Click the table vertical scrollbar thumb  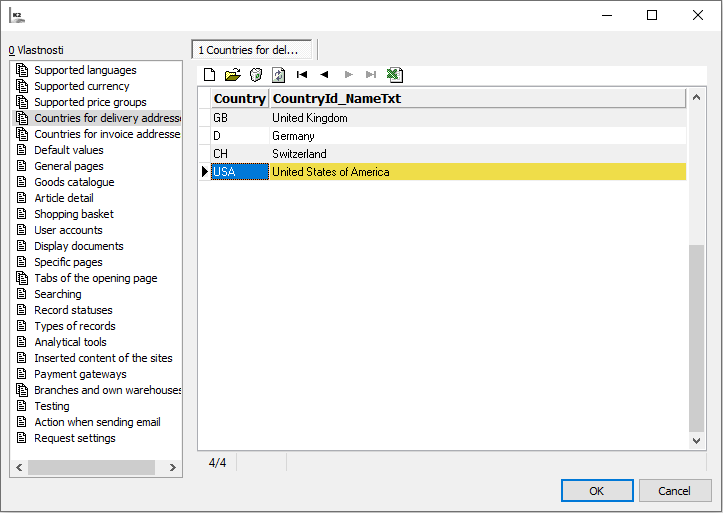click(696, 339)
